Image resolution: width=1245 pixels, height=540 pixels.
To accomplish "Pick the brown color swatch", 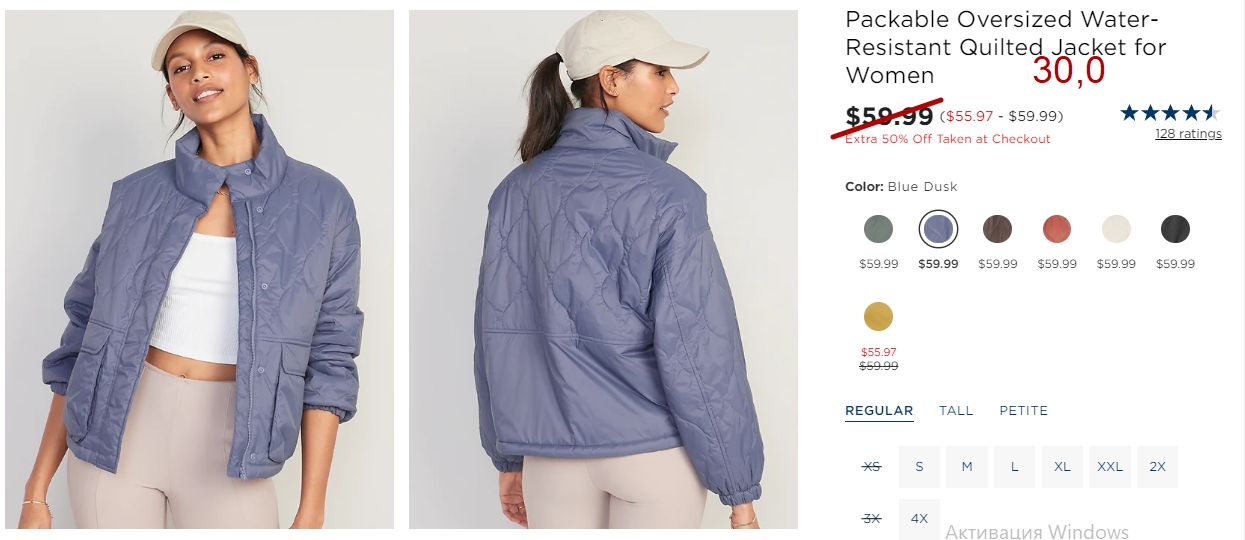I will click(997, 229).
